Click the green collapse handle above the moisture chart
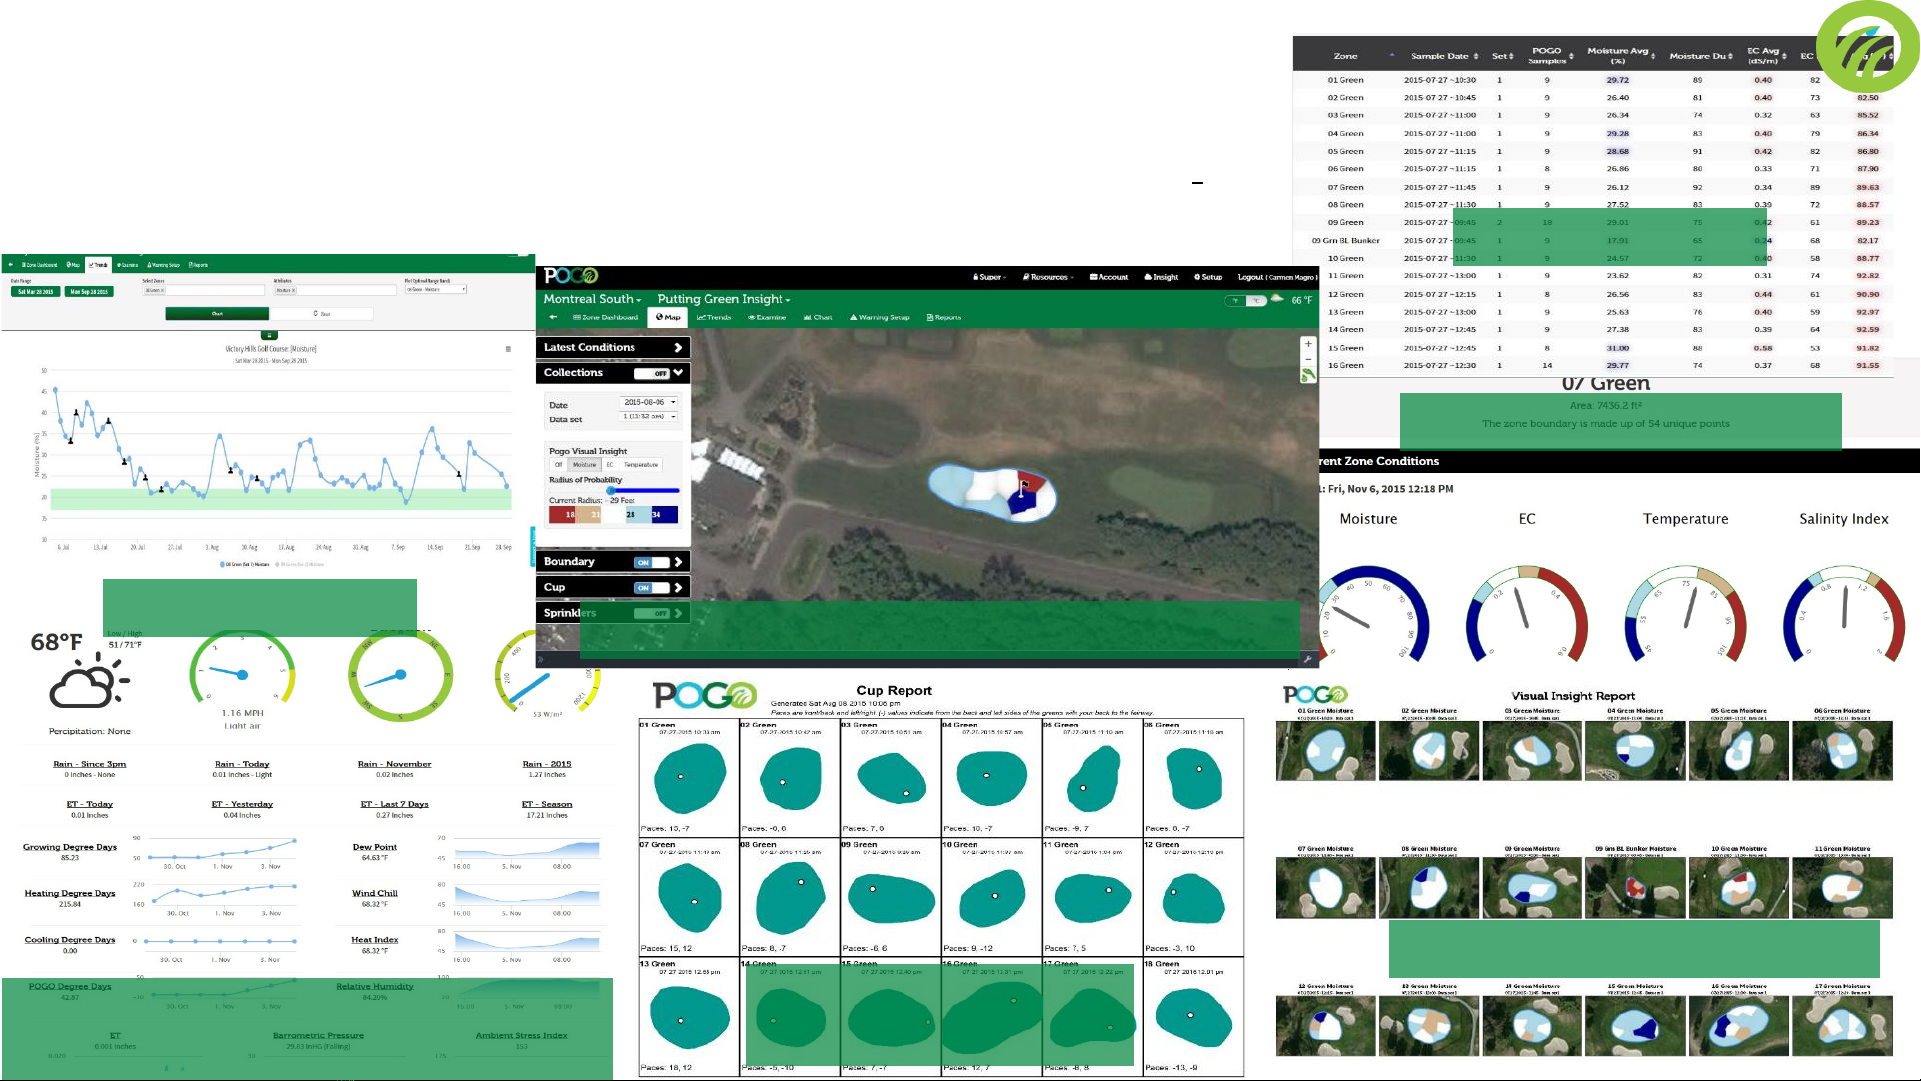Image resolution: width=1921 pixels, height=1081 pixels. [x=268, y=335]
